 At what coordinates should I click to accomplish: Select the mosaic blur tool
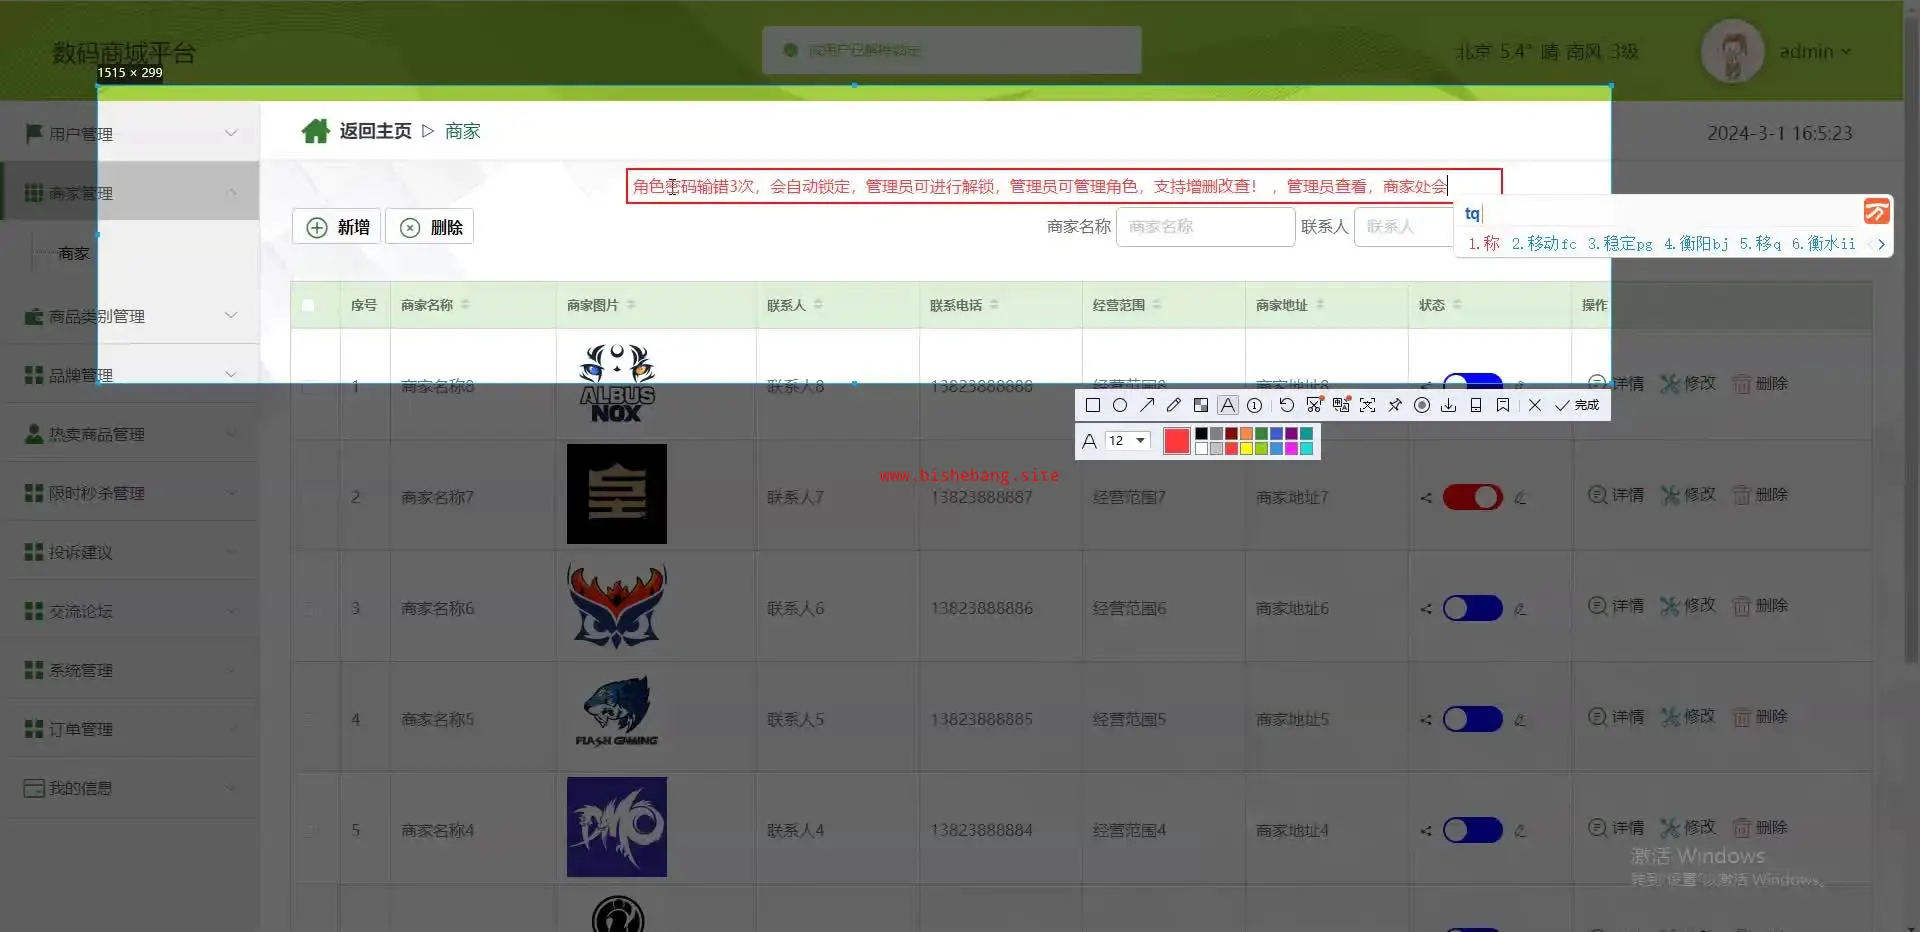click(x=1201, y=405)
